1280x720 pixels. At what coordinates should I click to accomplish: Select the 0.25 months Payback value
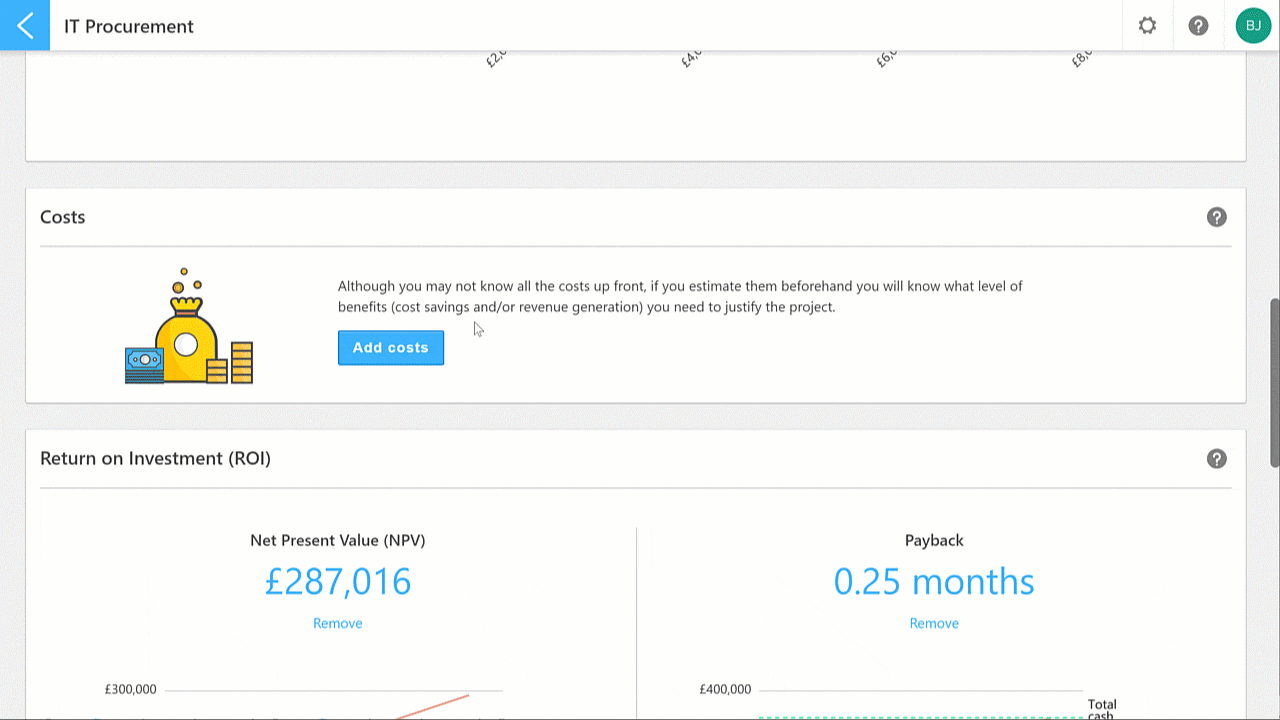[933, 581]
